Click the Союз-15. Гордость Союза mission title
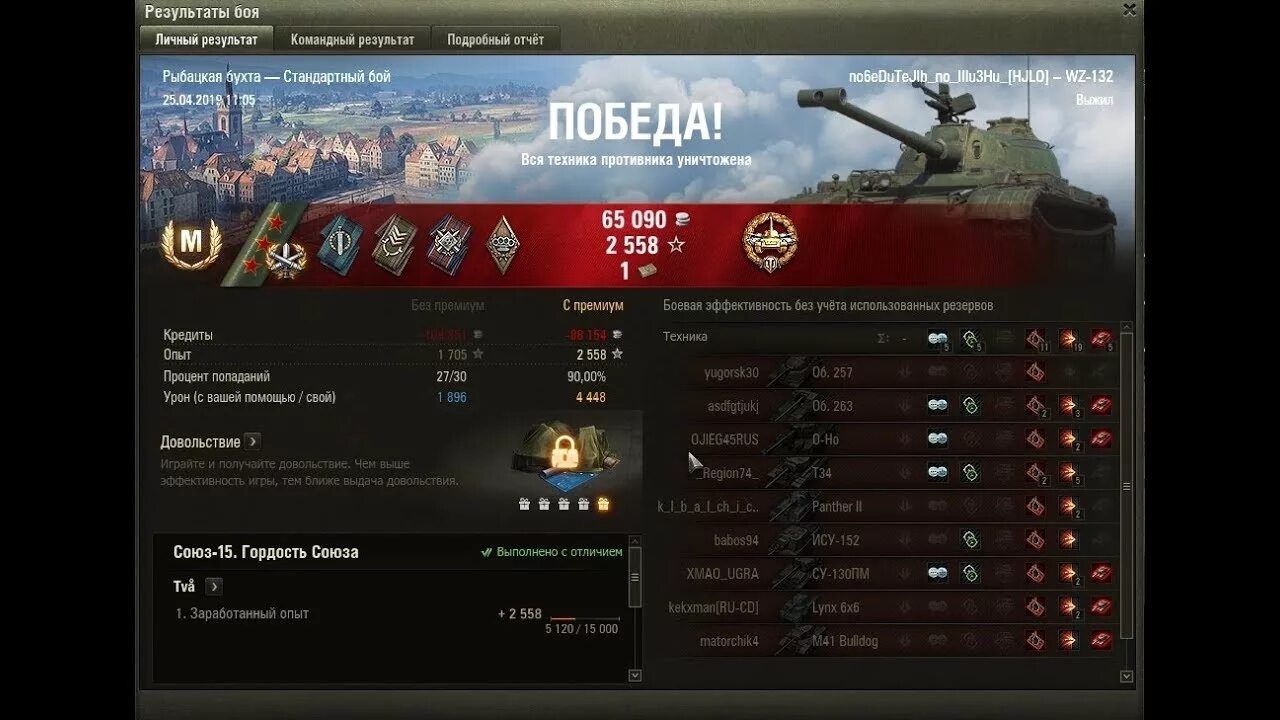 tap(266, 552)
